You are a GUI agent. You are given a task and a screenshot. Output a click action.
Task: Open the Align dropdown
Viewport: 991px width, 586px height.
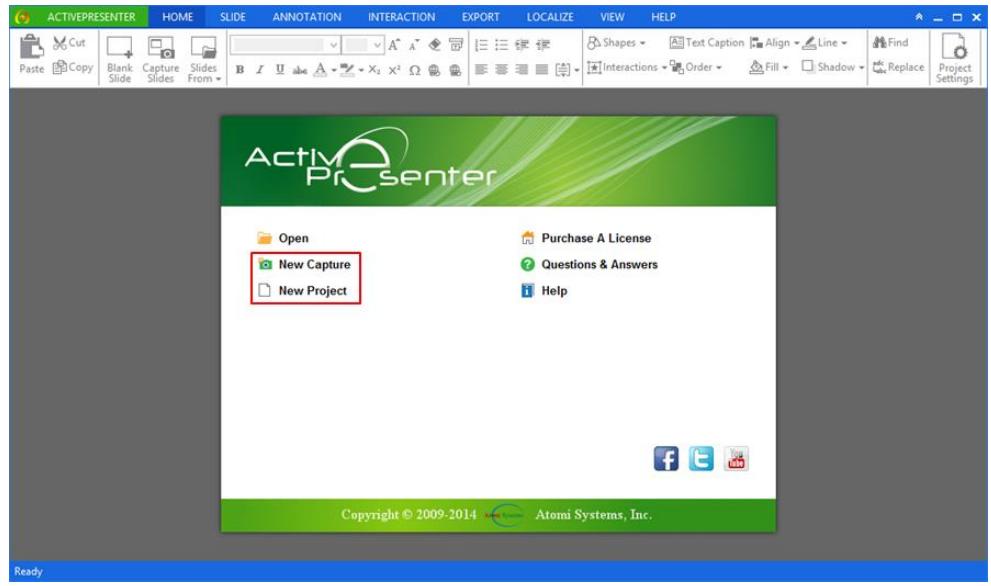click(x=774, y=42)
